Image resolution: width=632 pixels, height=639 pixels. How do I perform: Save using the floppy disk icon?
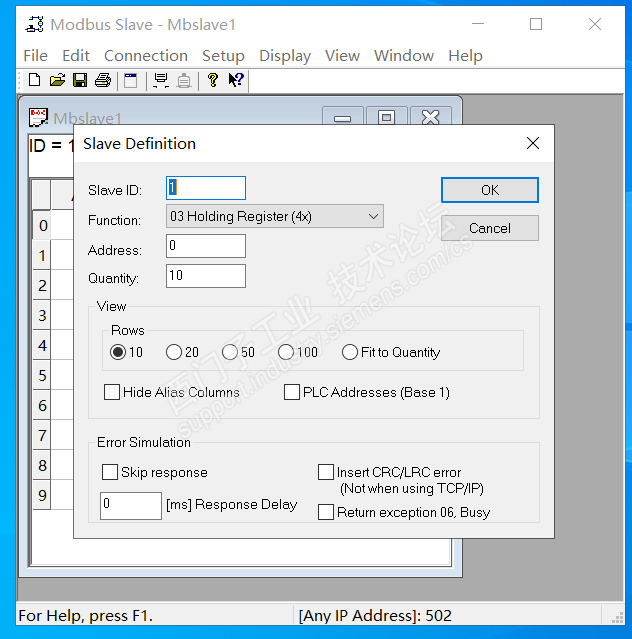80,80
